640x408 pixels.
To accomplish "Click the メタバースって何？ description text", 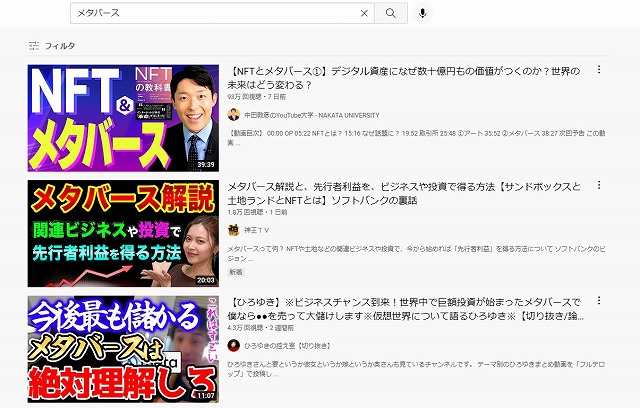I will tap(416, 253).
